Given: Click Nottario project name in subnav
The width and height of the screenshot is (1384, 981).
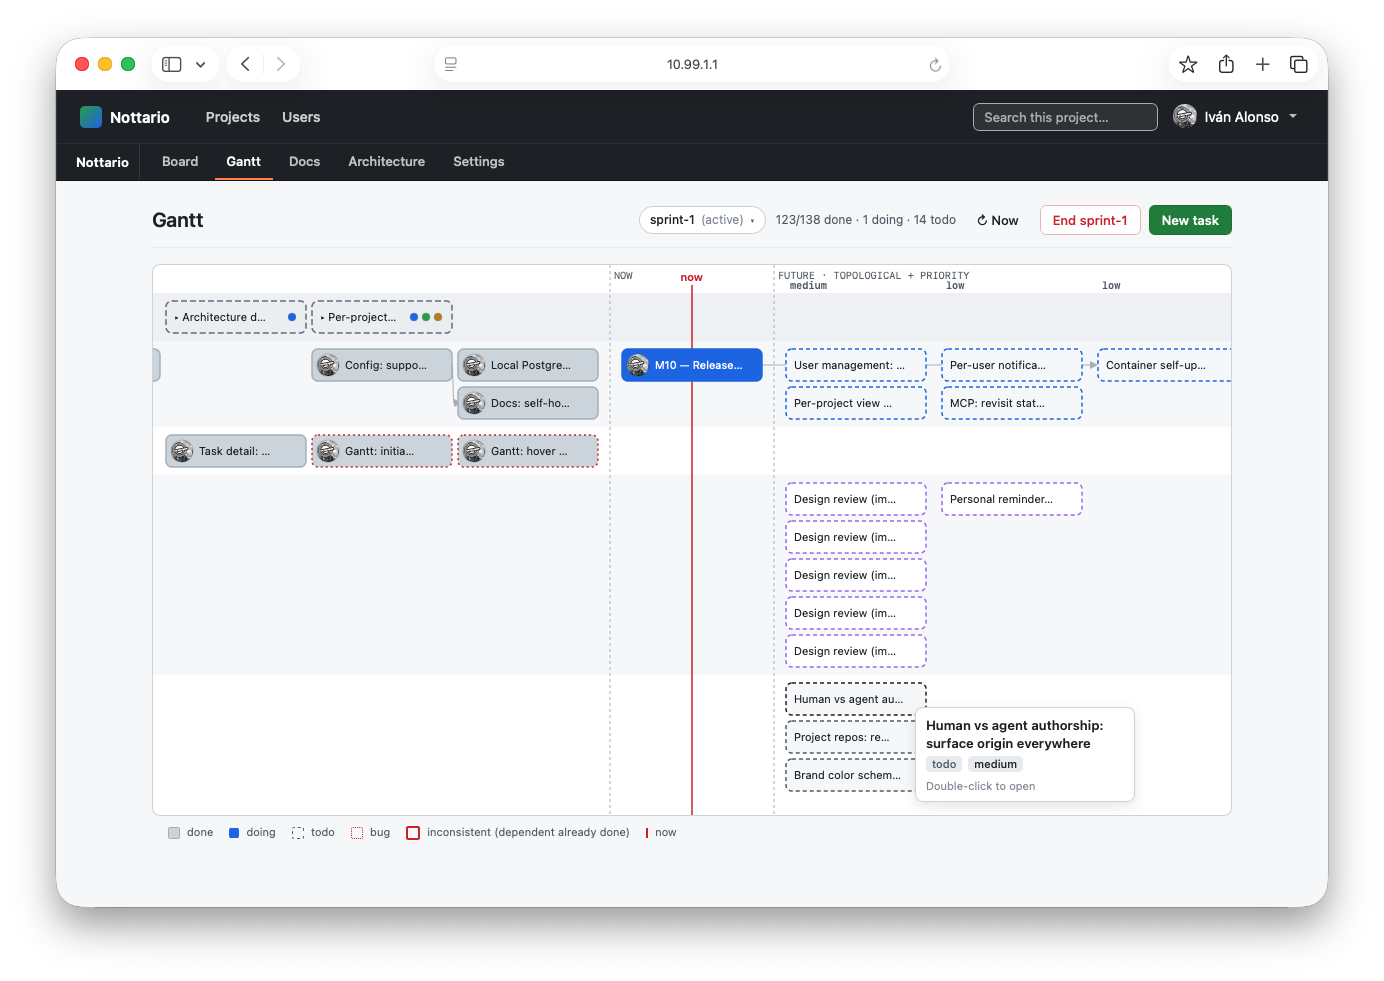Looking at the screenshot, I should click(x=102, y=162).
